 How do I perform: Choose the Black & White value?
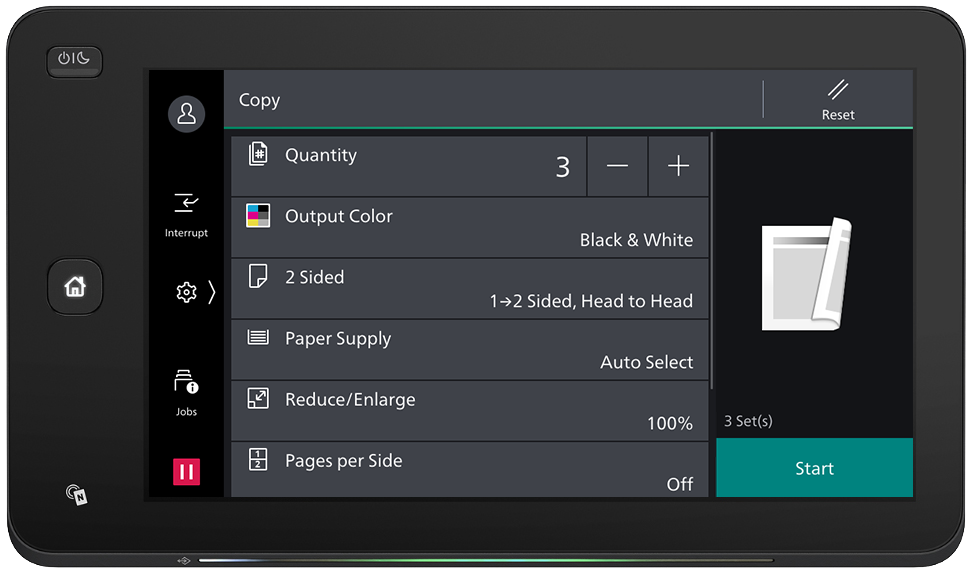(636, 240)
